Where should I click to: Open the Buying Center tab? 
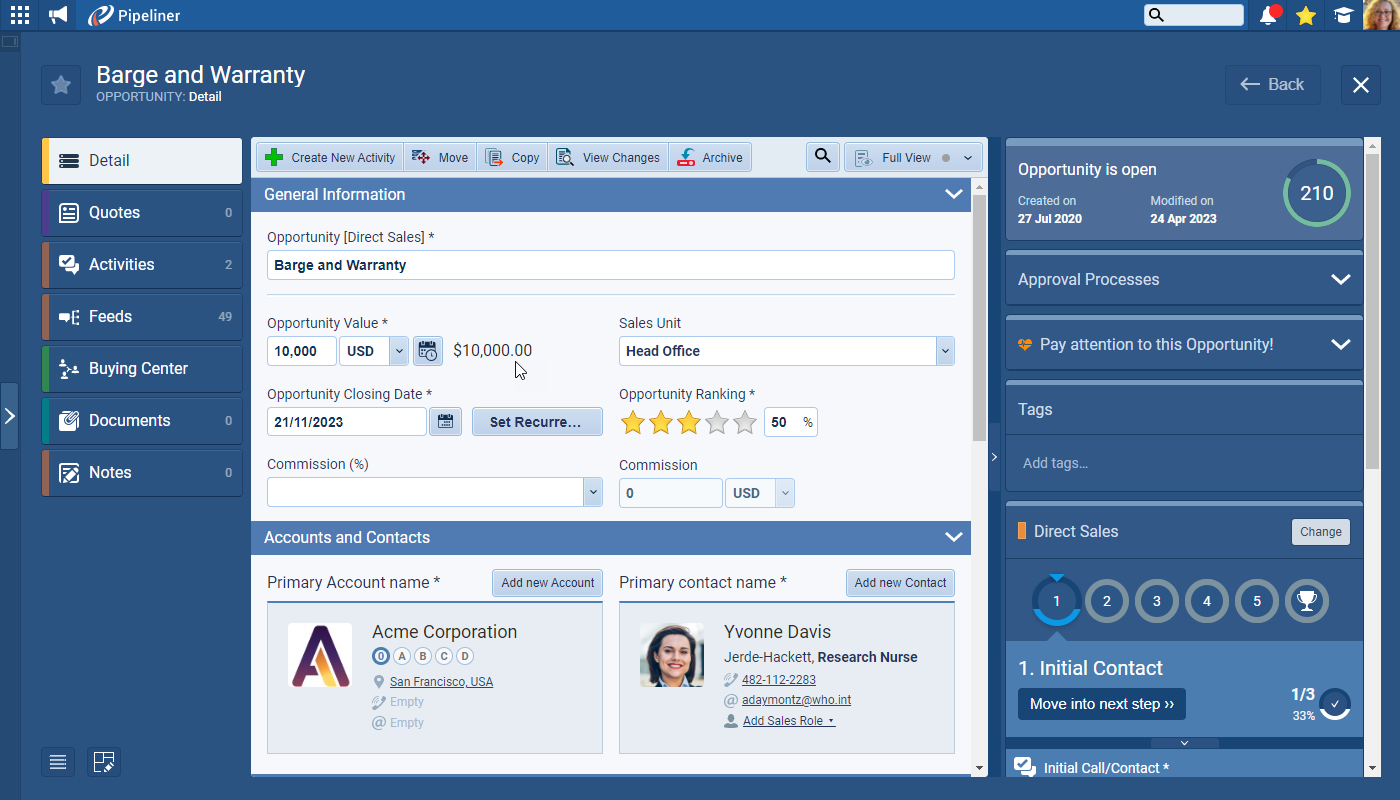(x=142, y=369)
